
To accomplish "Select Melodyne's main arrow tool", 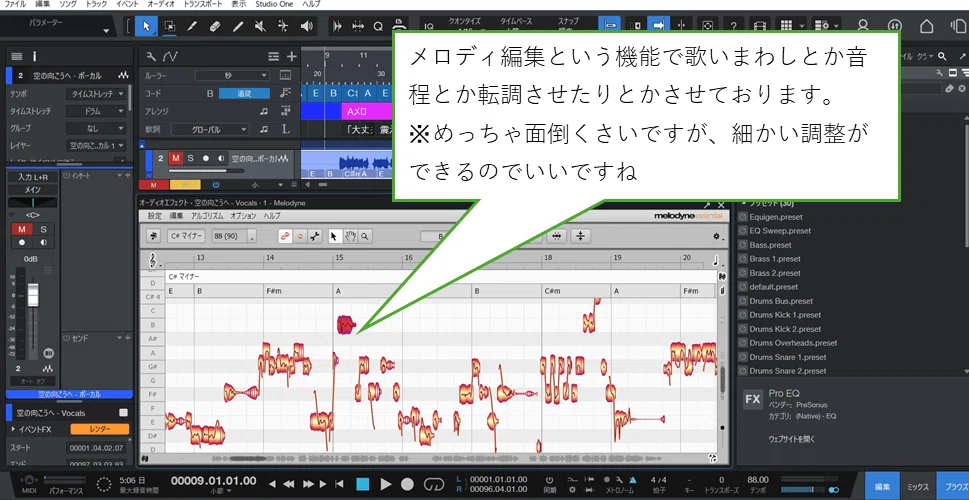I will 335,235.
